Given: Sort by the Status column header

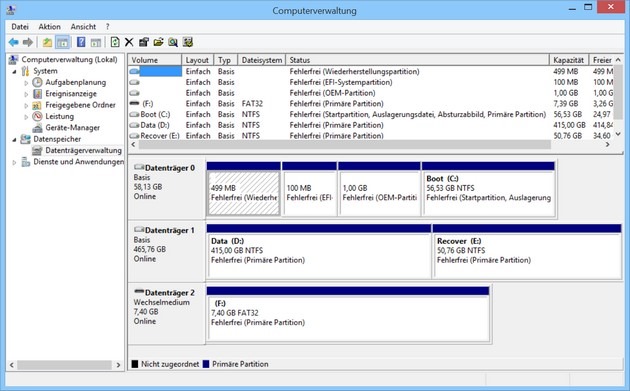Looking at the screenshot, I should [x=417, y=60].
